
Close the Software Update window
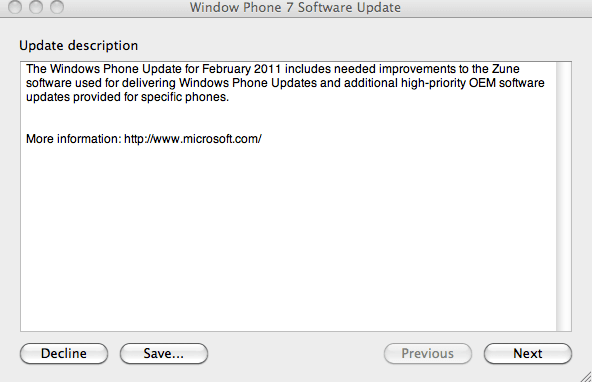click(15, 6)
